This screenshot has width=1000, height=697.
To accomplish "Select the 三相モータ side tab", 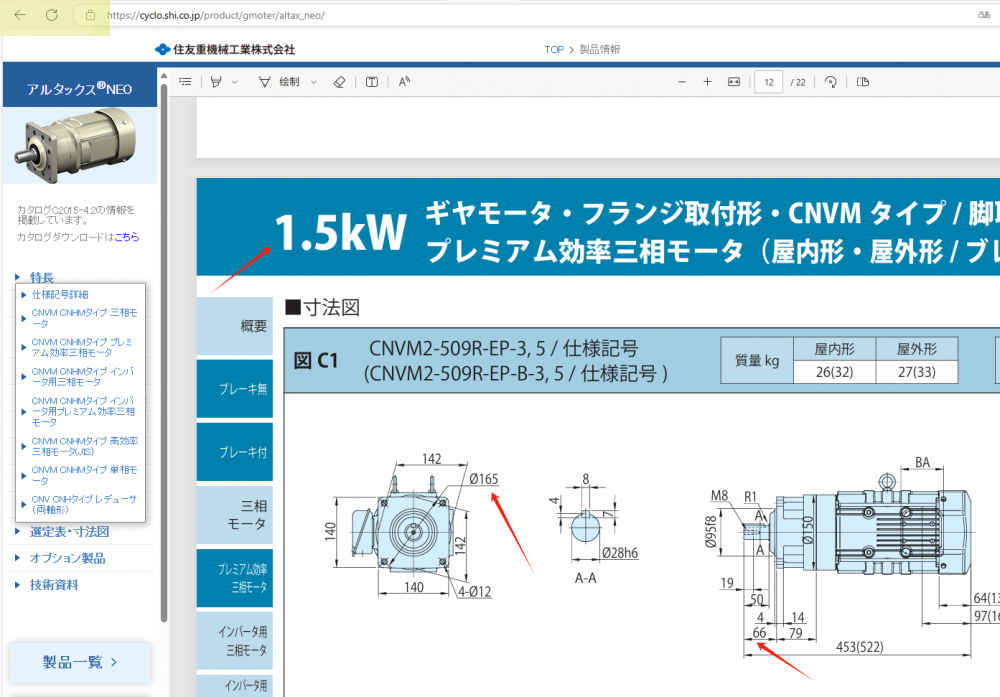I will point(235,515).
